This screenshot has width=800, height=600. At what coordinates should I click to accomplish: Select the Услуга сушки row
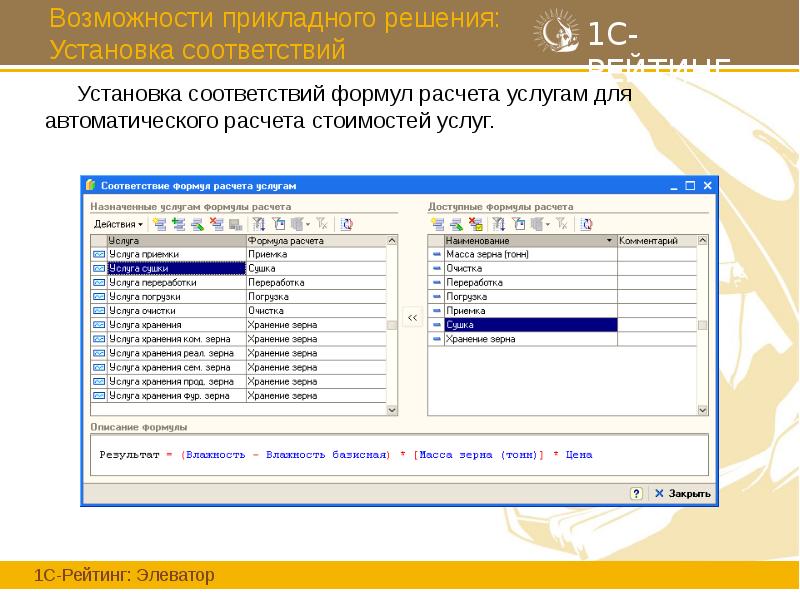pos(150,270)
